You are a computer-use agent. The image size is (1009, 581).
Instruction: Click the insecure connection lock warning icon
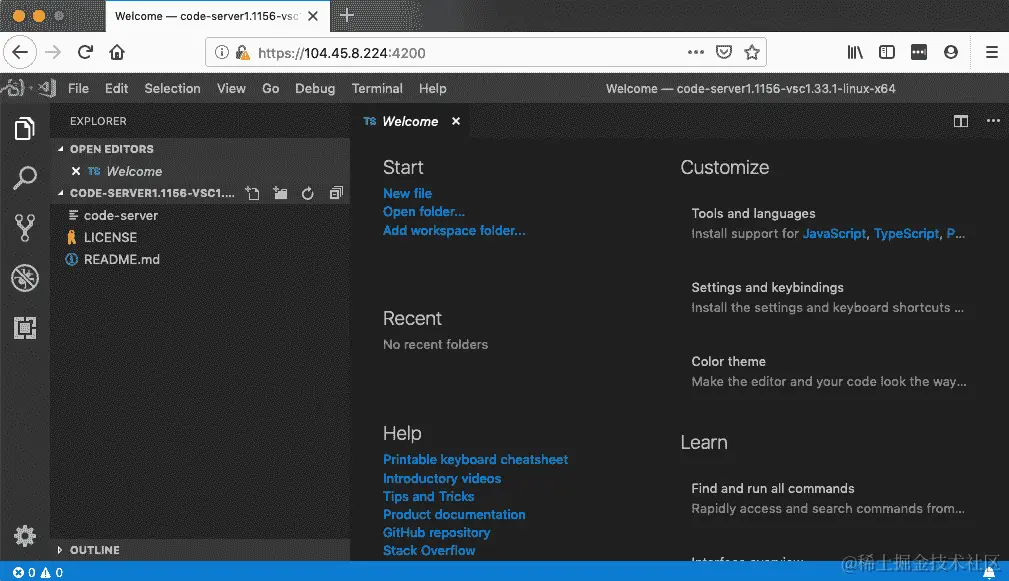point(242,53)
